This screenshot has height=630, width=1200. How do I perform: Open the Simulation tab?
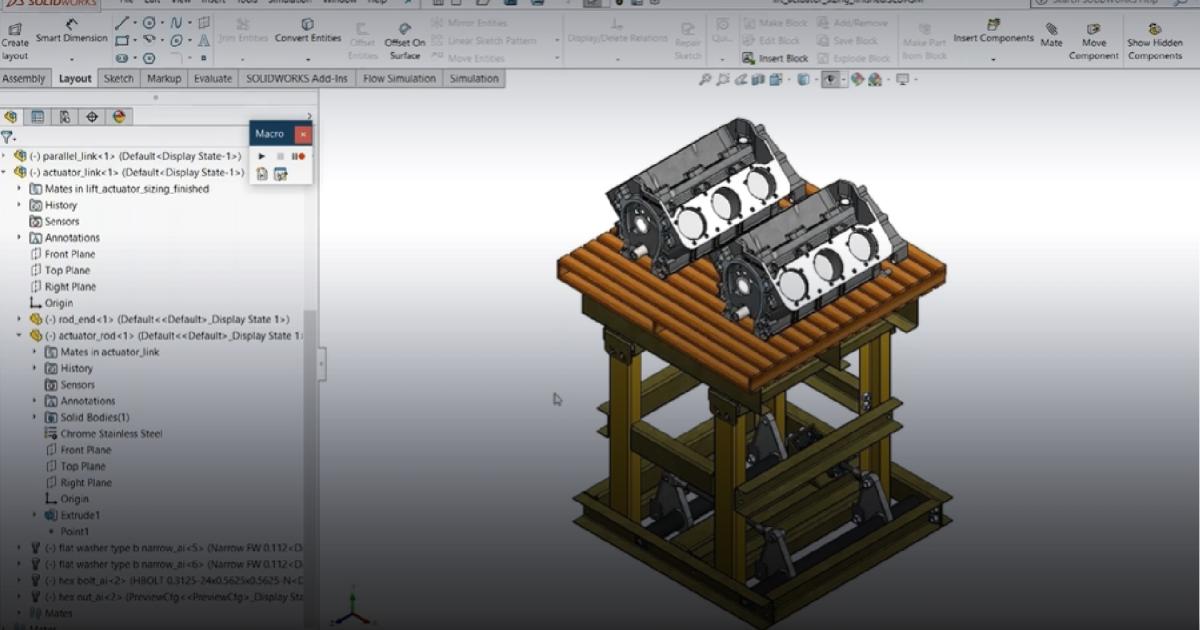(x=474, y=79)
